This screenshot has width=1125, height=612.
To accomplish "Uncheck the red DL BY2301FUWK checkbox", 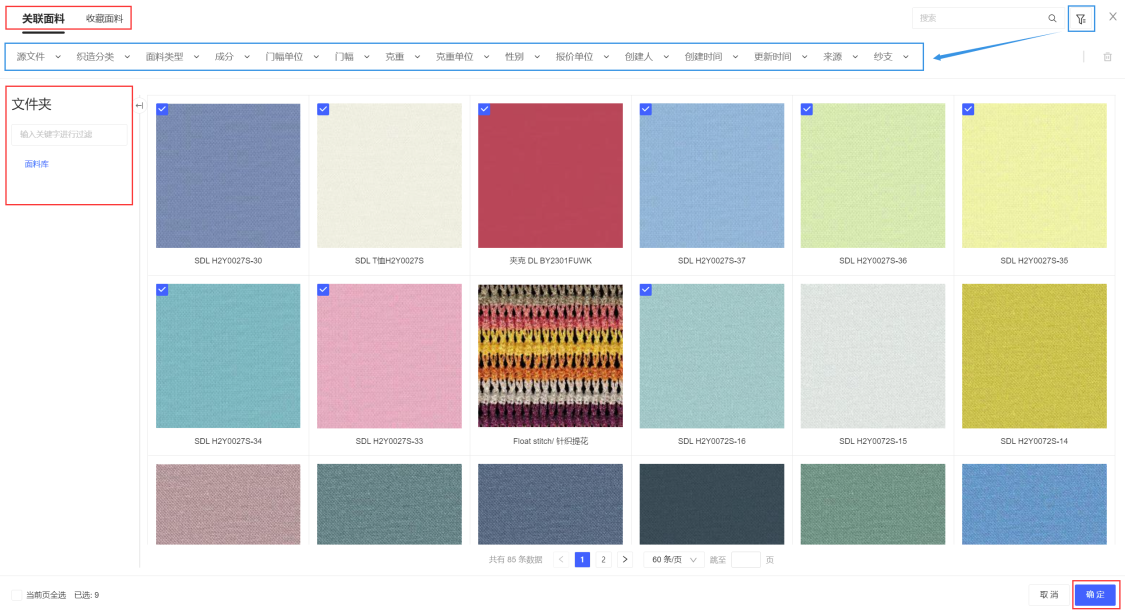I will pyautogui.click(x=484, y=109).
